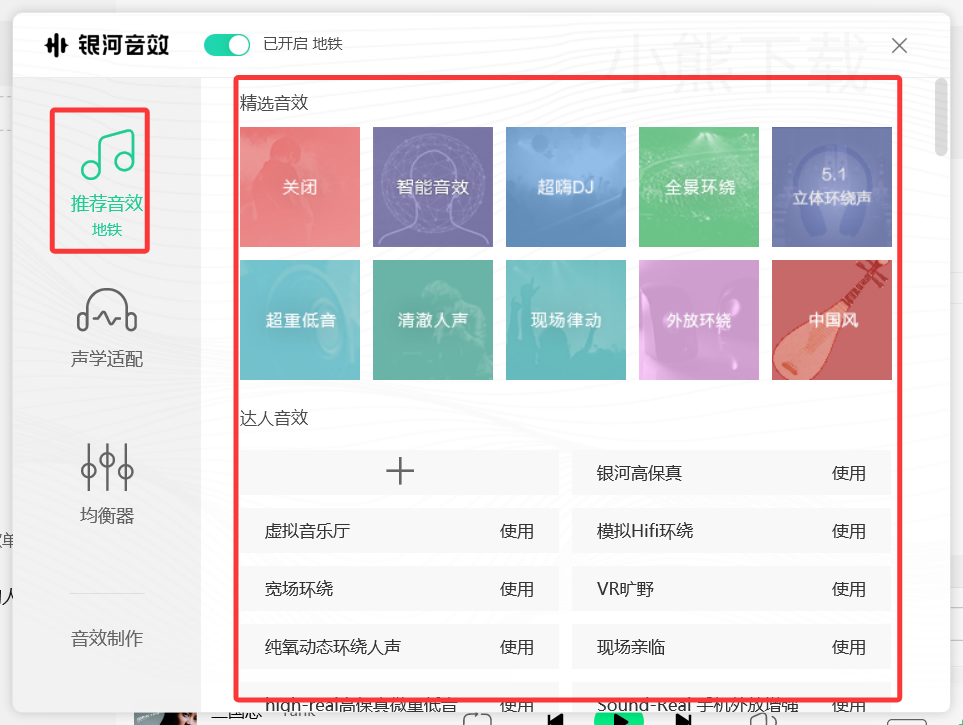Enable the 超重低音 bass tile
This screenshot has height=725, width=963.
click(x=300, y=320)
